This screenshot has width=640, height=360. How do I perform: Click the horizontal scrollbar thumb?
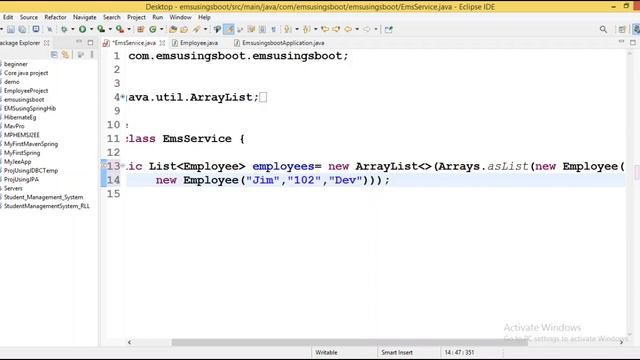click(349, 342)
